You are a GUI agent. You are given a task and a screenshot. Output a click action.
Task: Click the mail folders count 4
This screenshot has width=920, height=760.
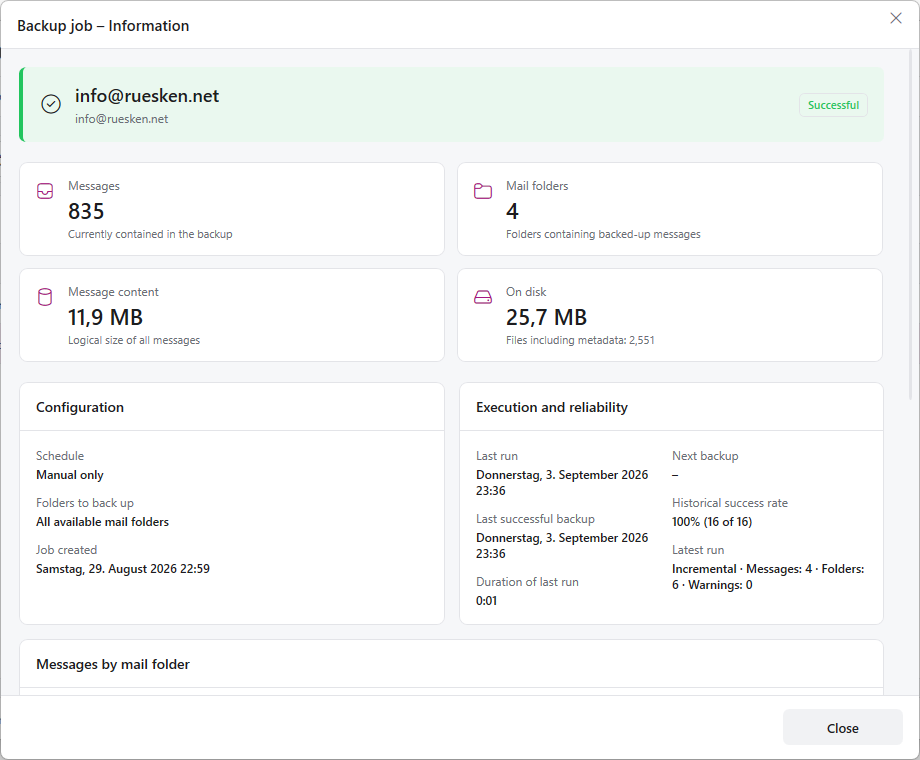512,211
